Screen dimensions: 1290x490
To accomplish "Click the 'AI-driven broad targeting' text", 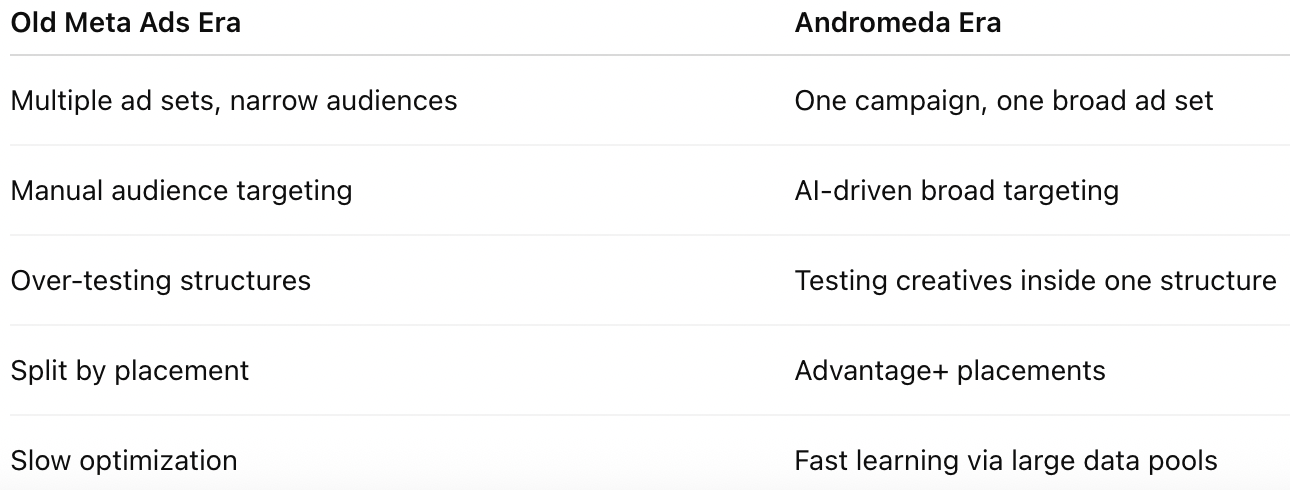I will [957, 190].
